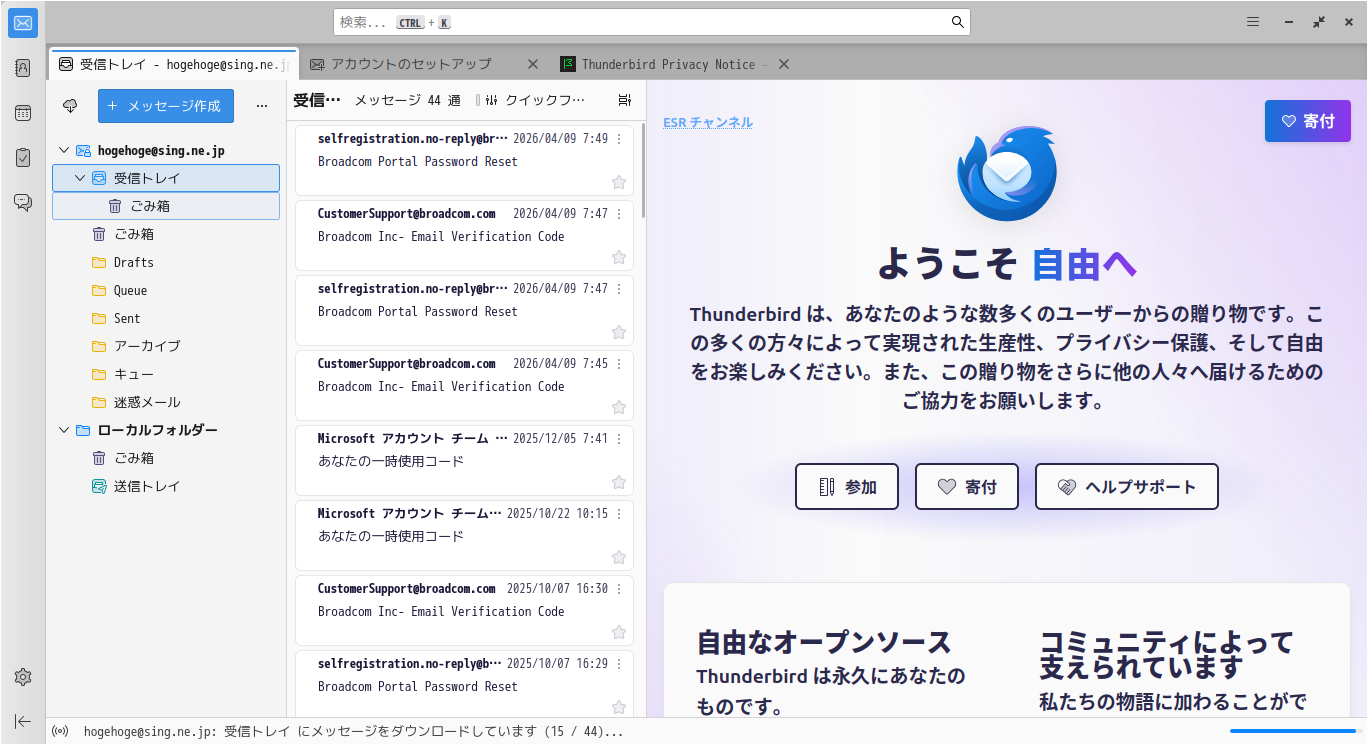Click the メッセージ 44 通 count label
The height and width of the screenshot is (745, 1368).
click(408, 100)
